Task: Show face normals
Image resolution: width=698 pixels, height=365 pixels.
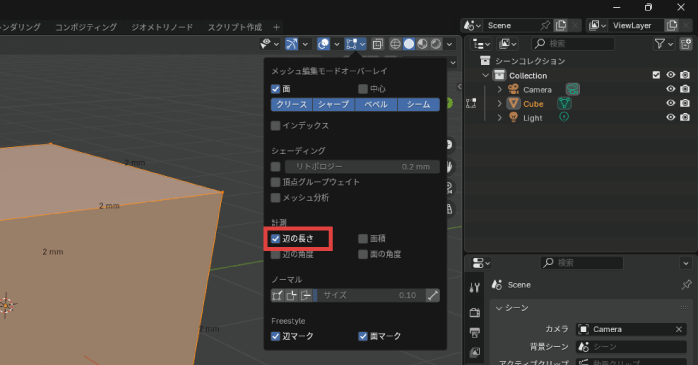Action: 306,295
